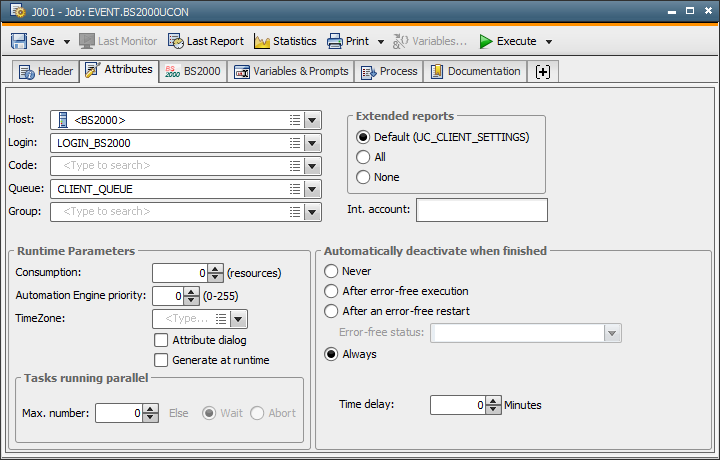Check Generate at runtime option
Image resolution: width=720 pixels, height=460 pixels.
coord(161,360)
